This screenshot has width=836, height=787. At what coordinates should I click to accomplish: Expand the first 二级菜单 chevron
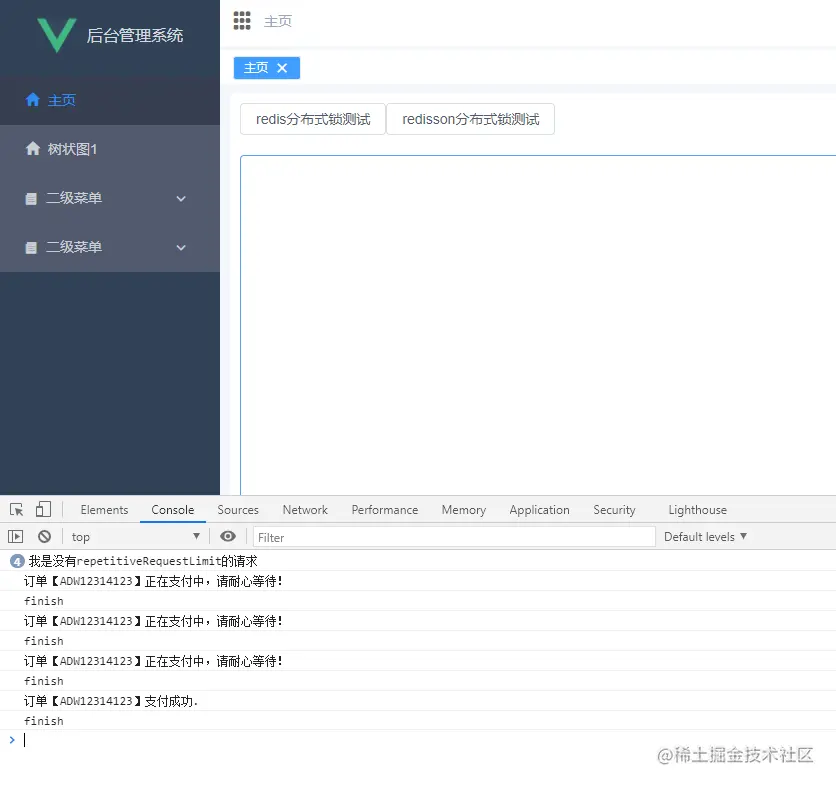pos(181,199)
